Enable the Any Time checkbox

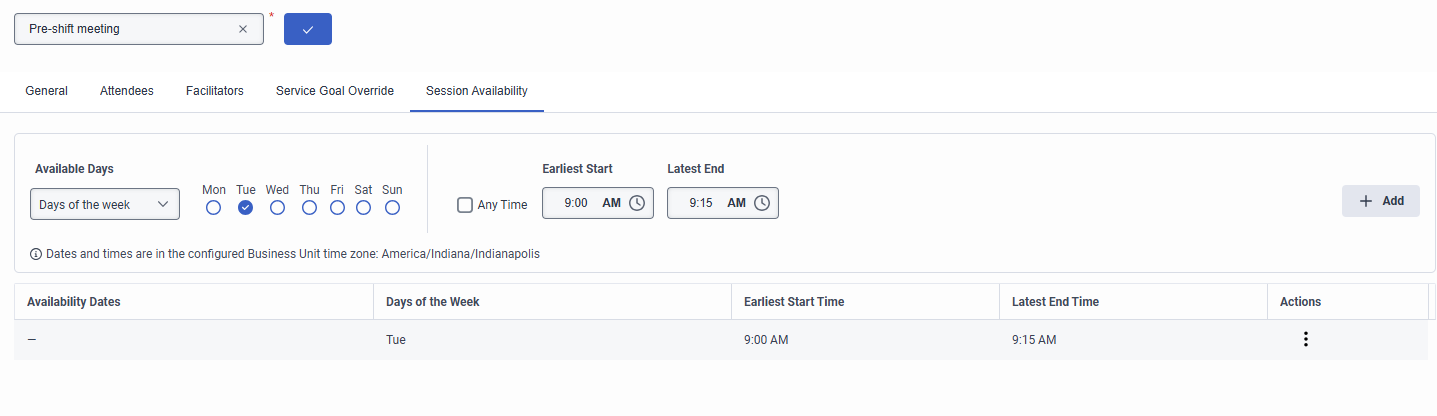pos(465,205)
